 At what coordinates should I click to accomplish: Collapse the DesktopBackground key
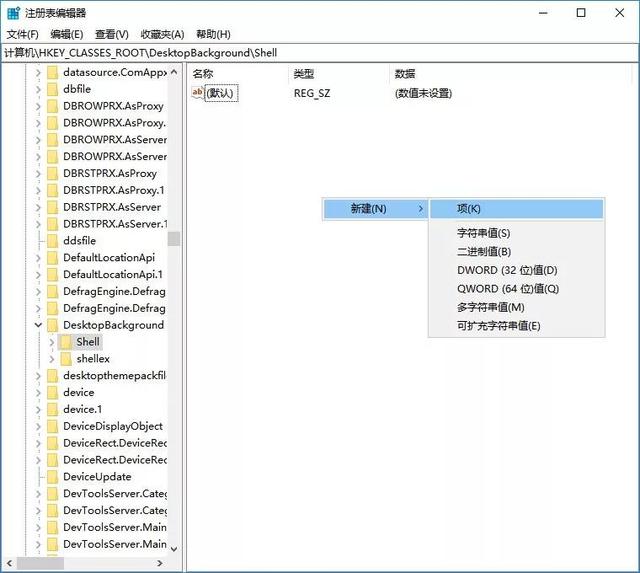tap(38, 325)
